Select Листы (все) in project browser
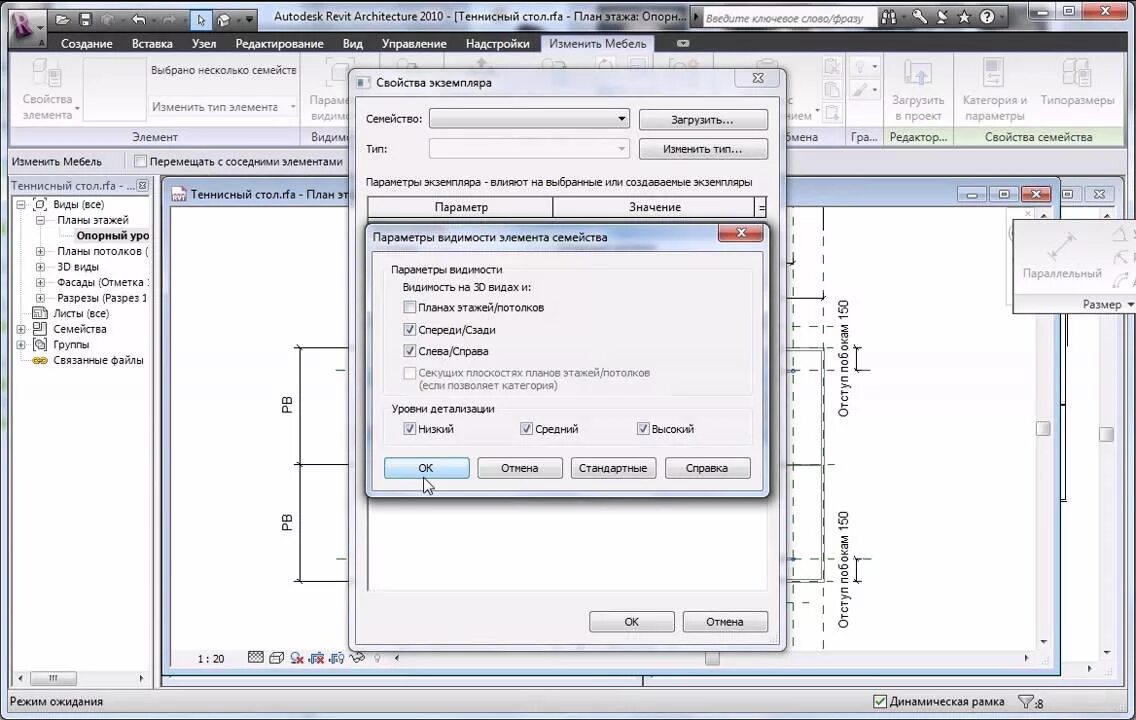The height and width of the screenshot is (720, 1136). pyautogui.click(x=80, y=313)
